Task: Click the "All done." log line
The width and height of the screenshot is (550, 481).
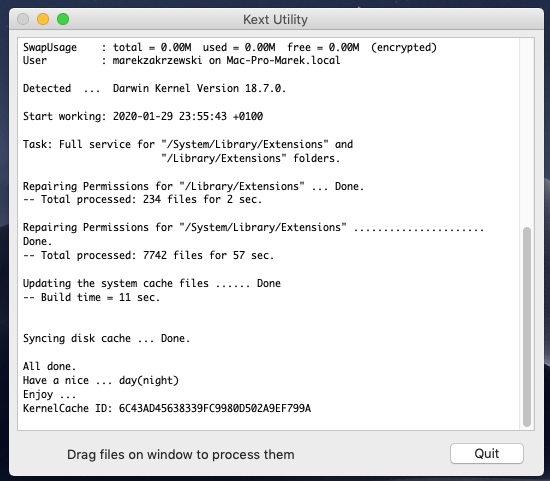Action: coord(49,366)
